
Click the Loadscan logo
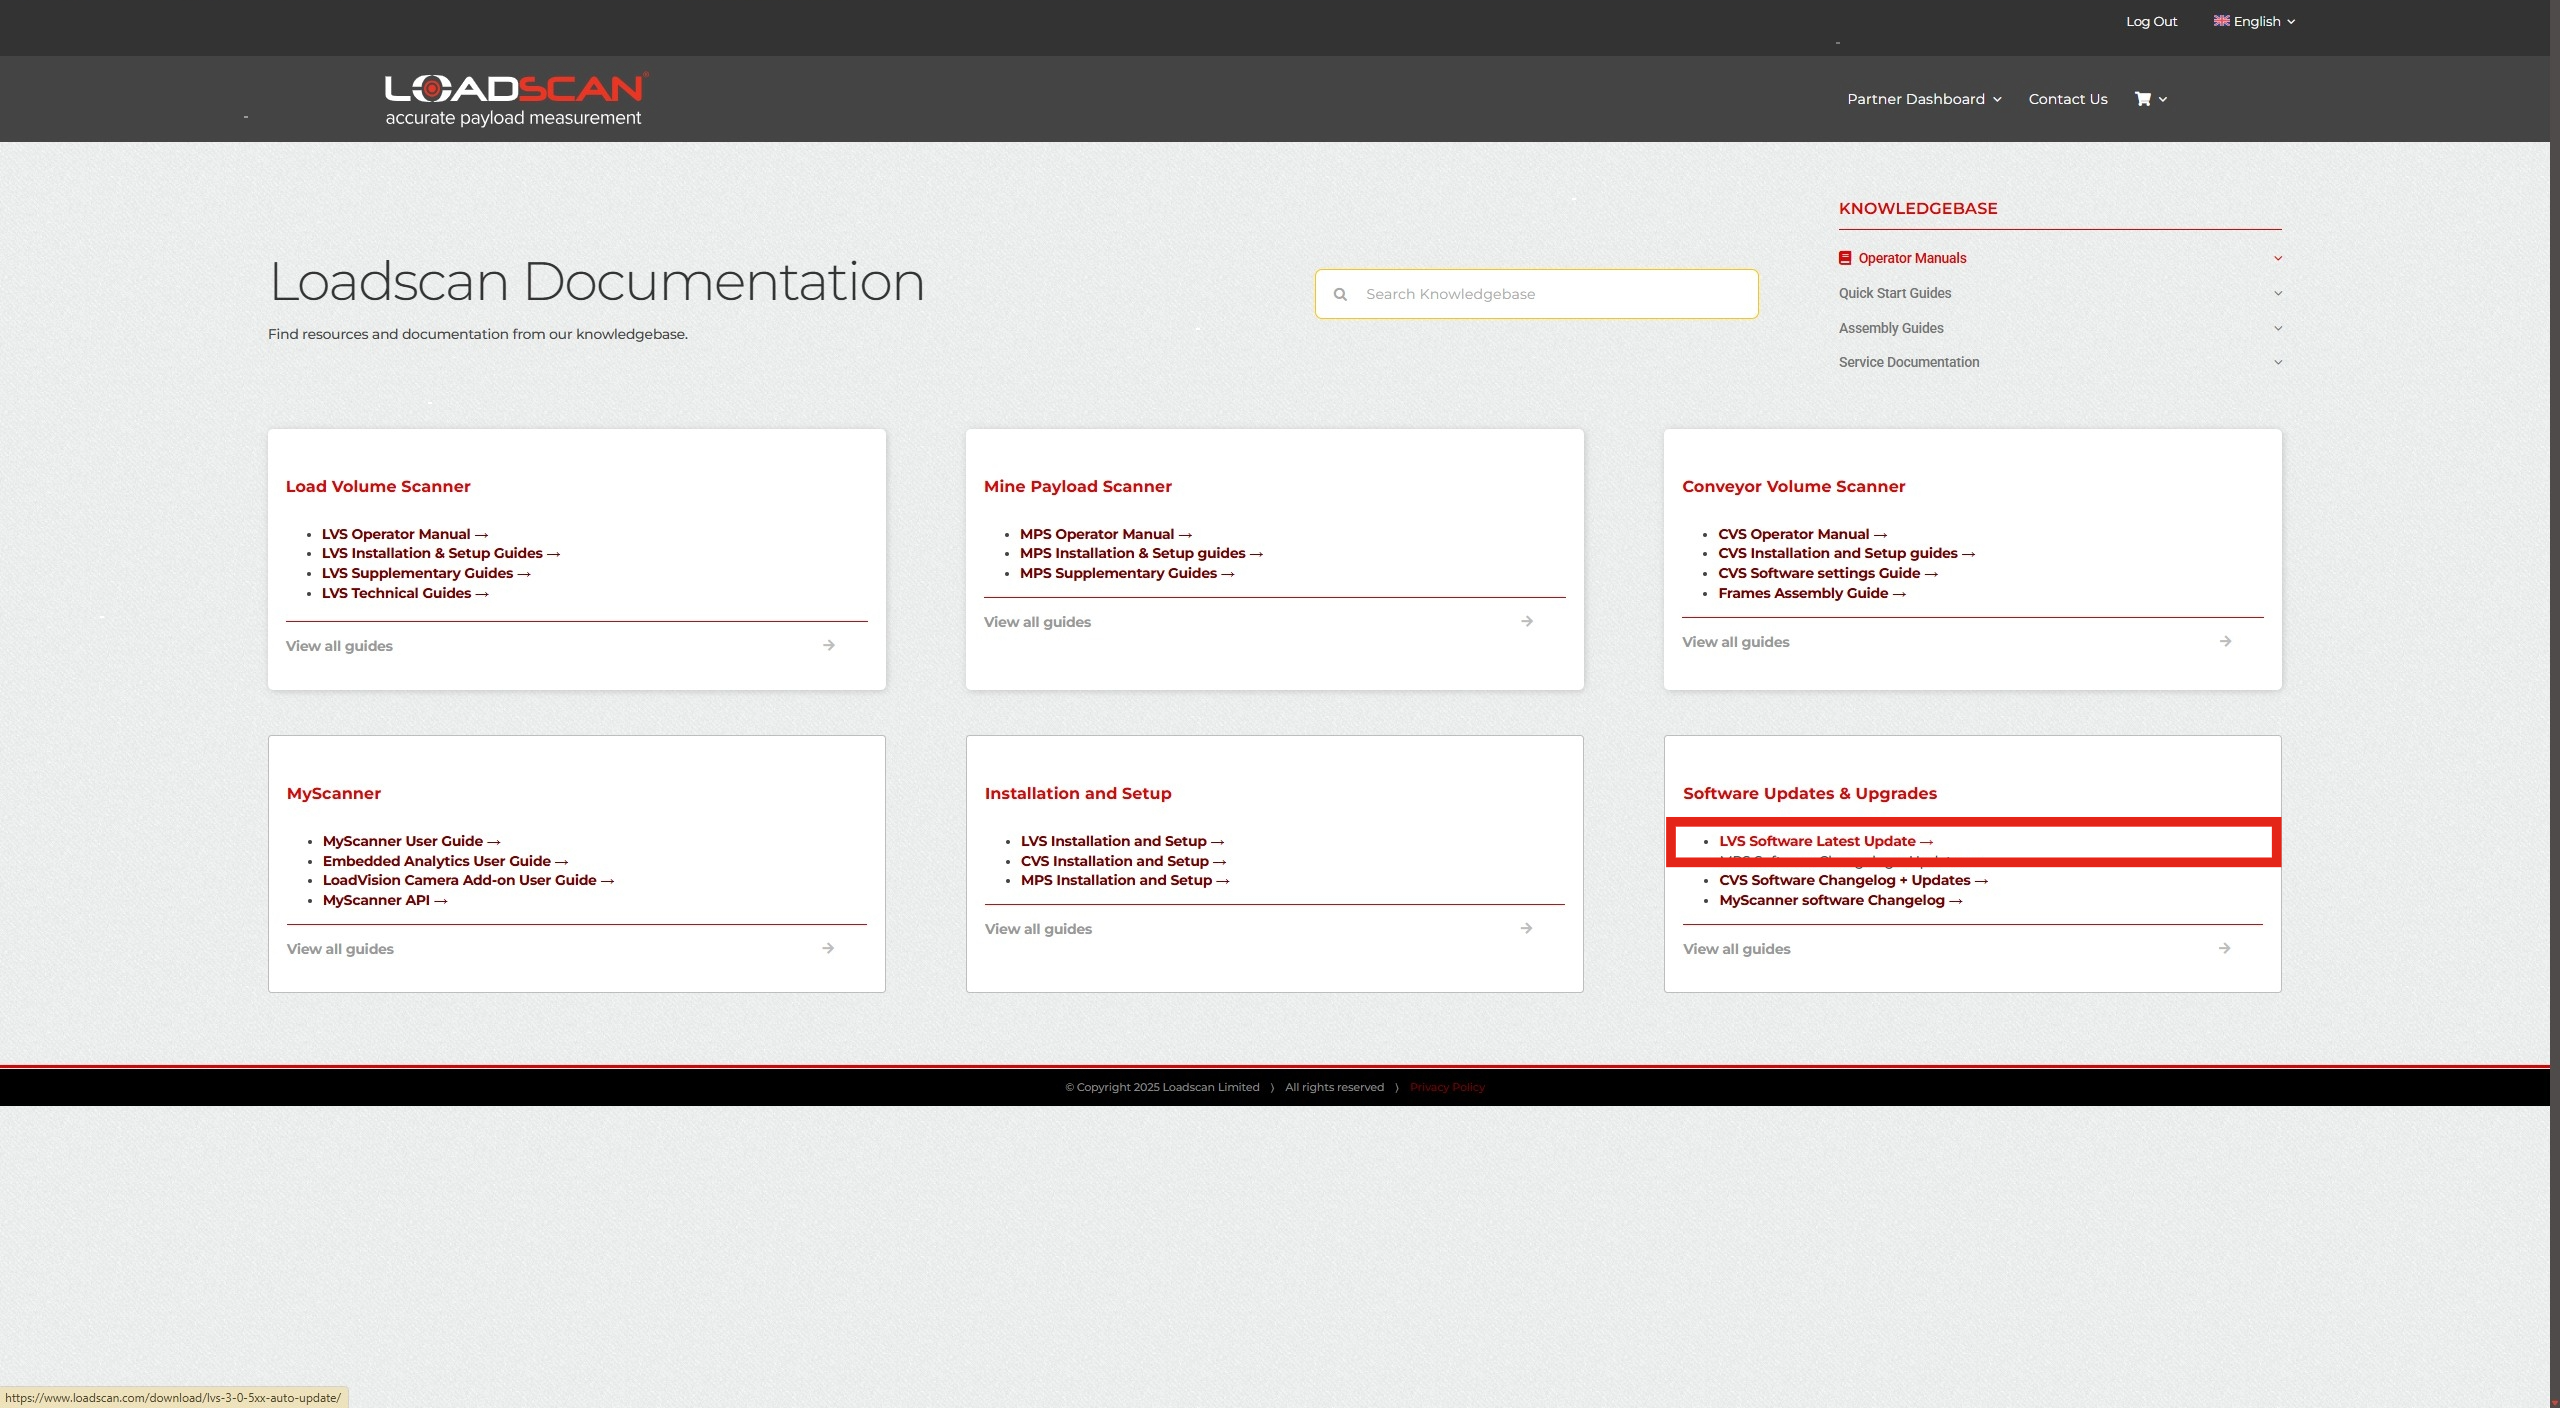pos(516,99)
